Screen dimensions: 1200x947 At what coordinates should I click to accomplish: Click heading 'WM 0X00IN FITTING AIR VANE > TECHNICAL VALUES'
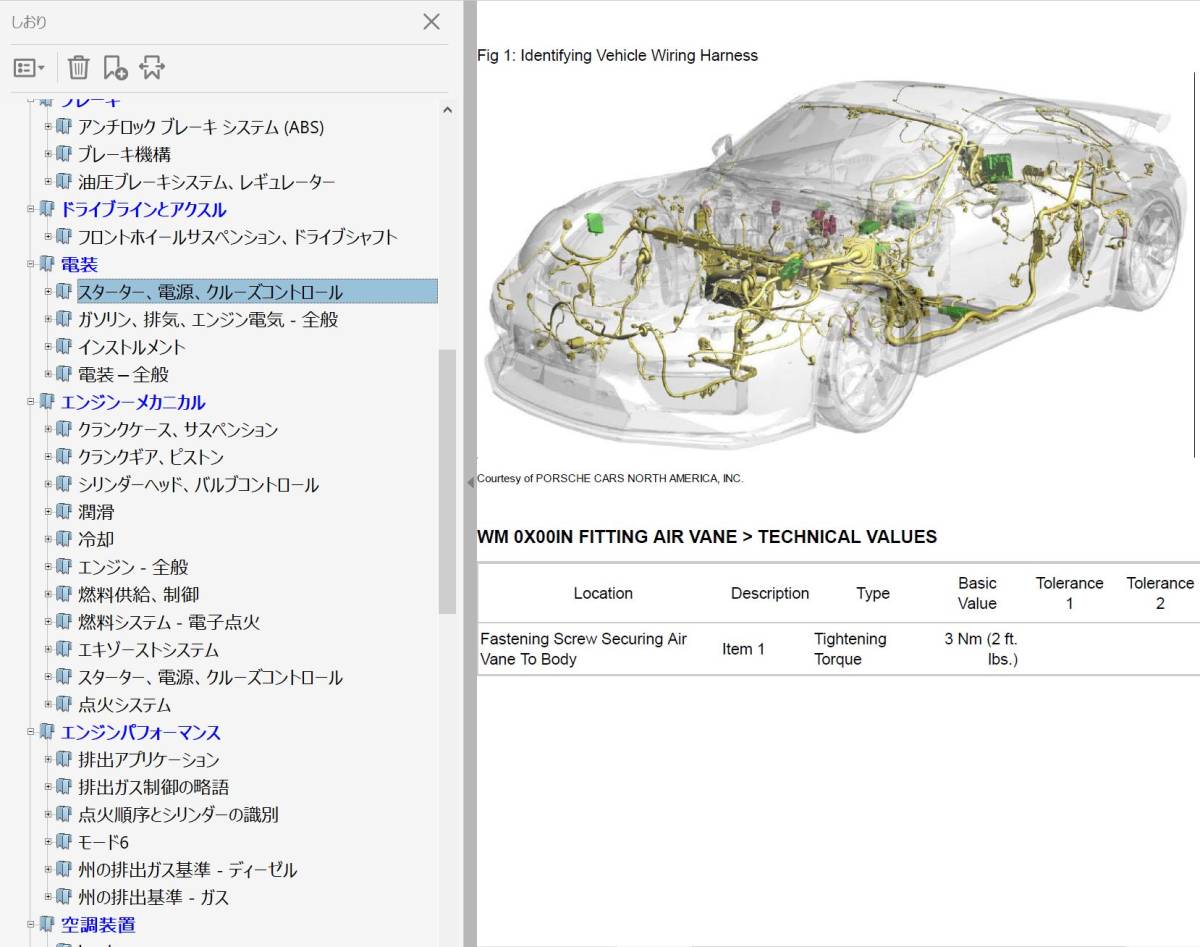coord(707,537)
